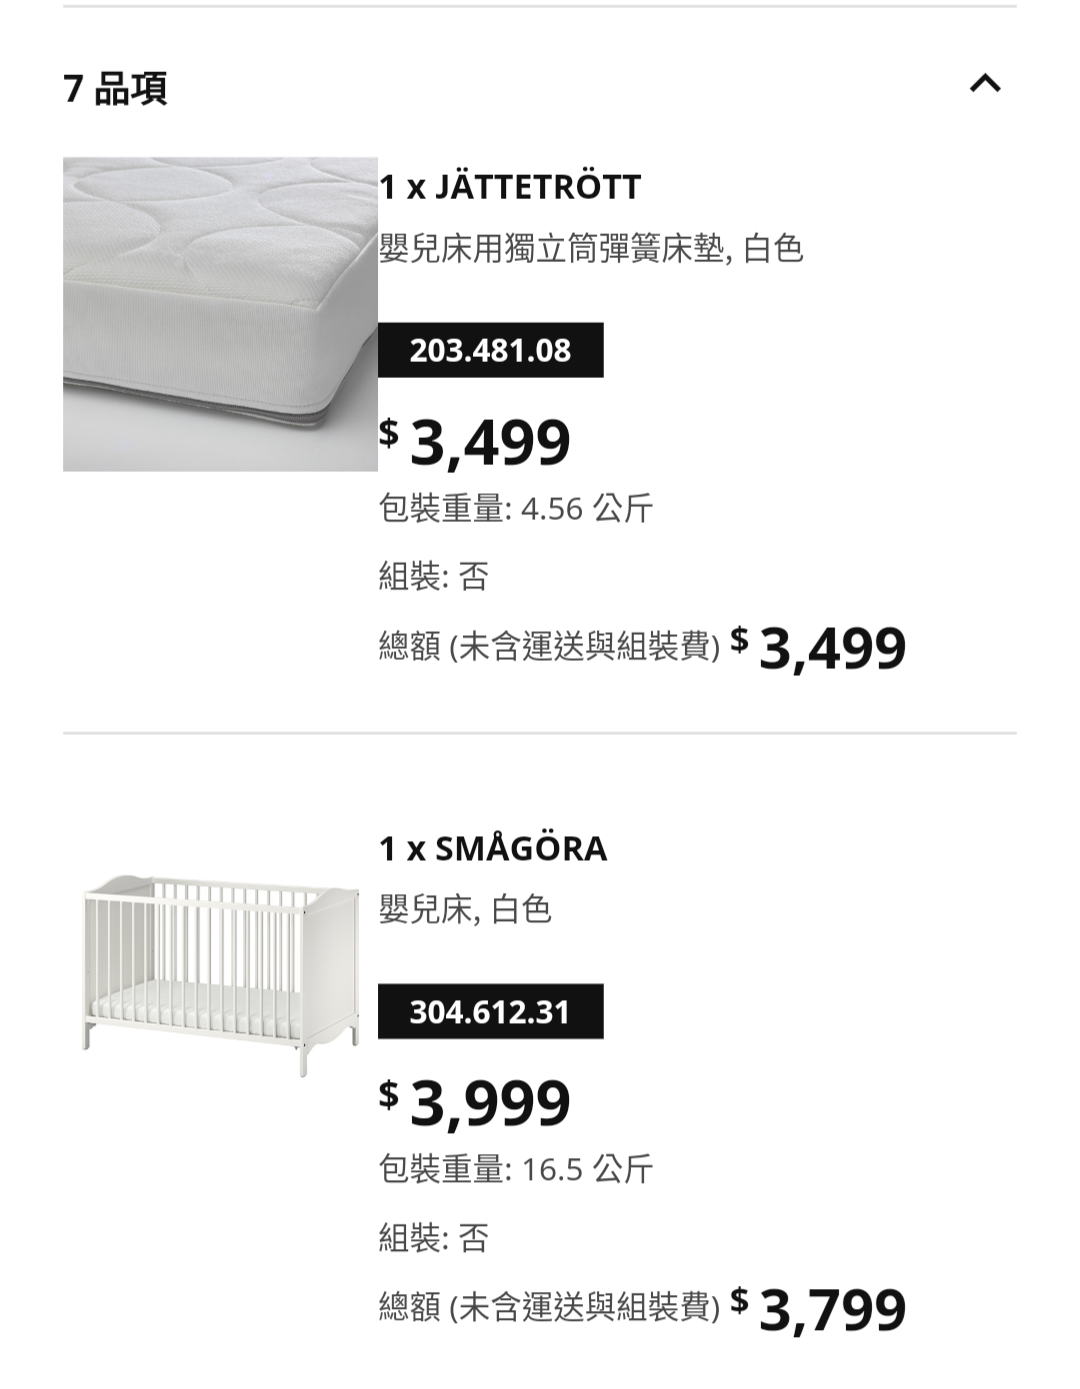Screen dimensions: 1080x1389
Task: Click the 7 品項 section header
Action: coord(116,88)
